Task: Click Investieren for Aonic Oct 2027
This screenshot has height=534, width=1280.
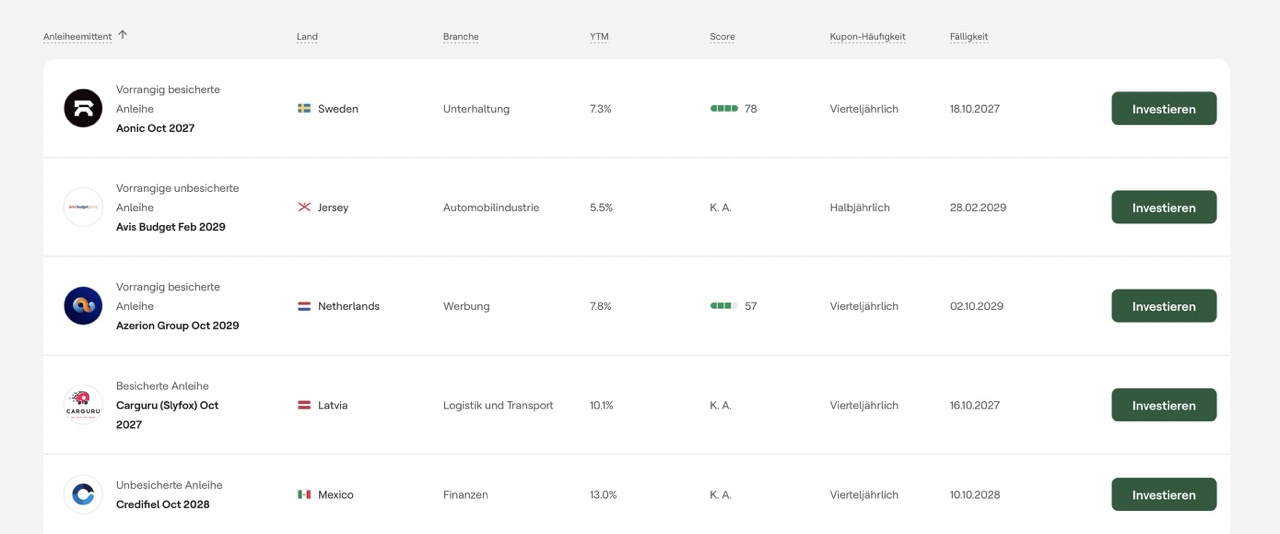Action: 1163,108
